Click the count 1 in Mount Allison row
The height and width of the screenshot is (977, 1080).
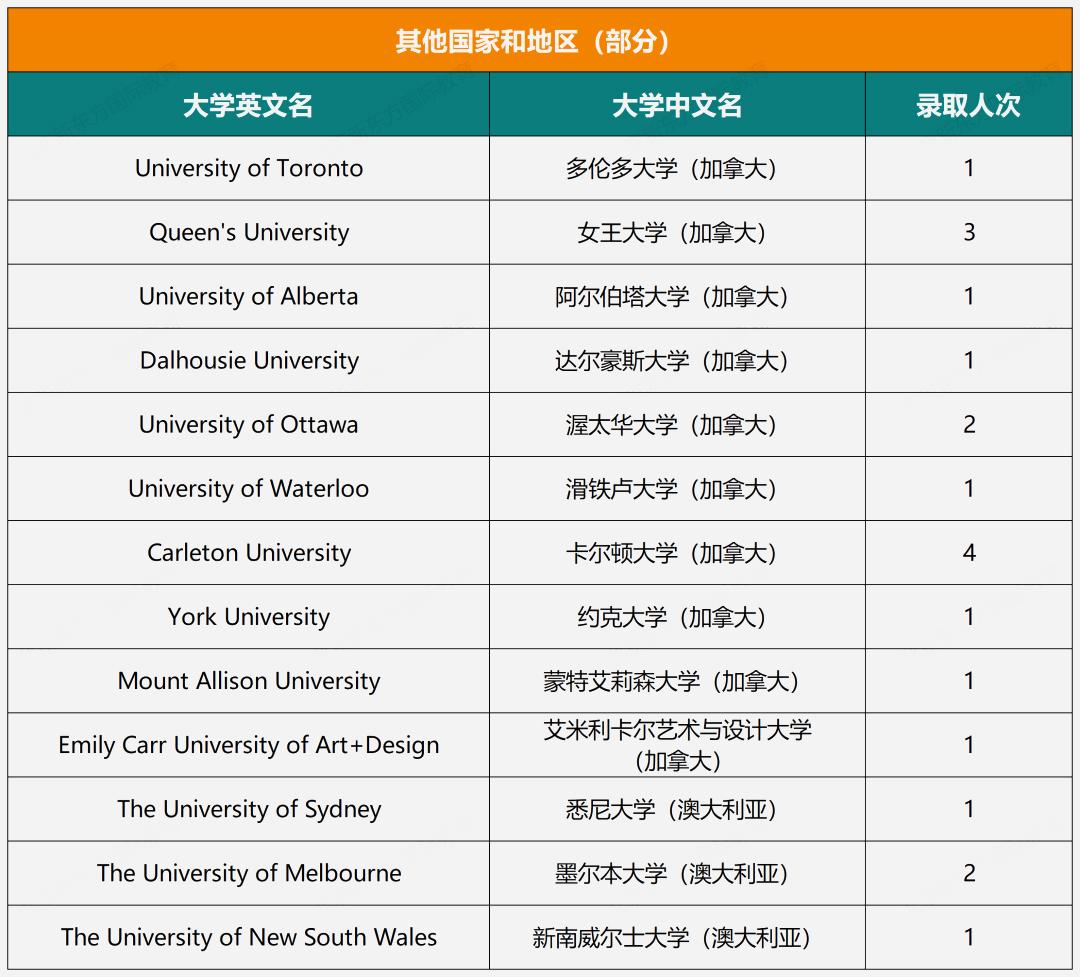pos(969,681)
